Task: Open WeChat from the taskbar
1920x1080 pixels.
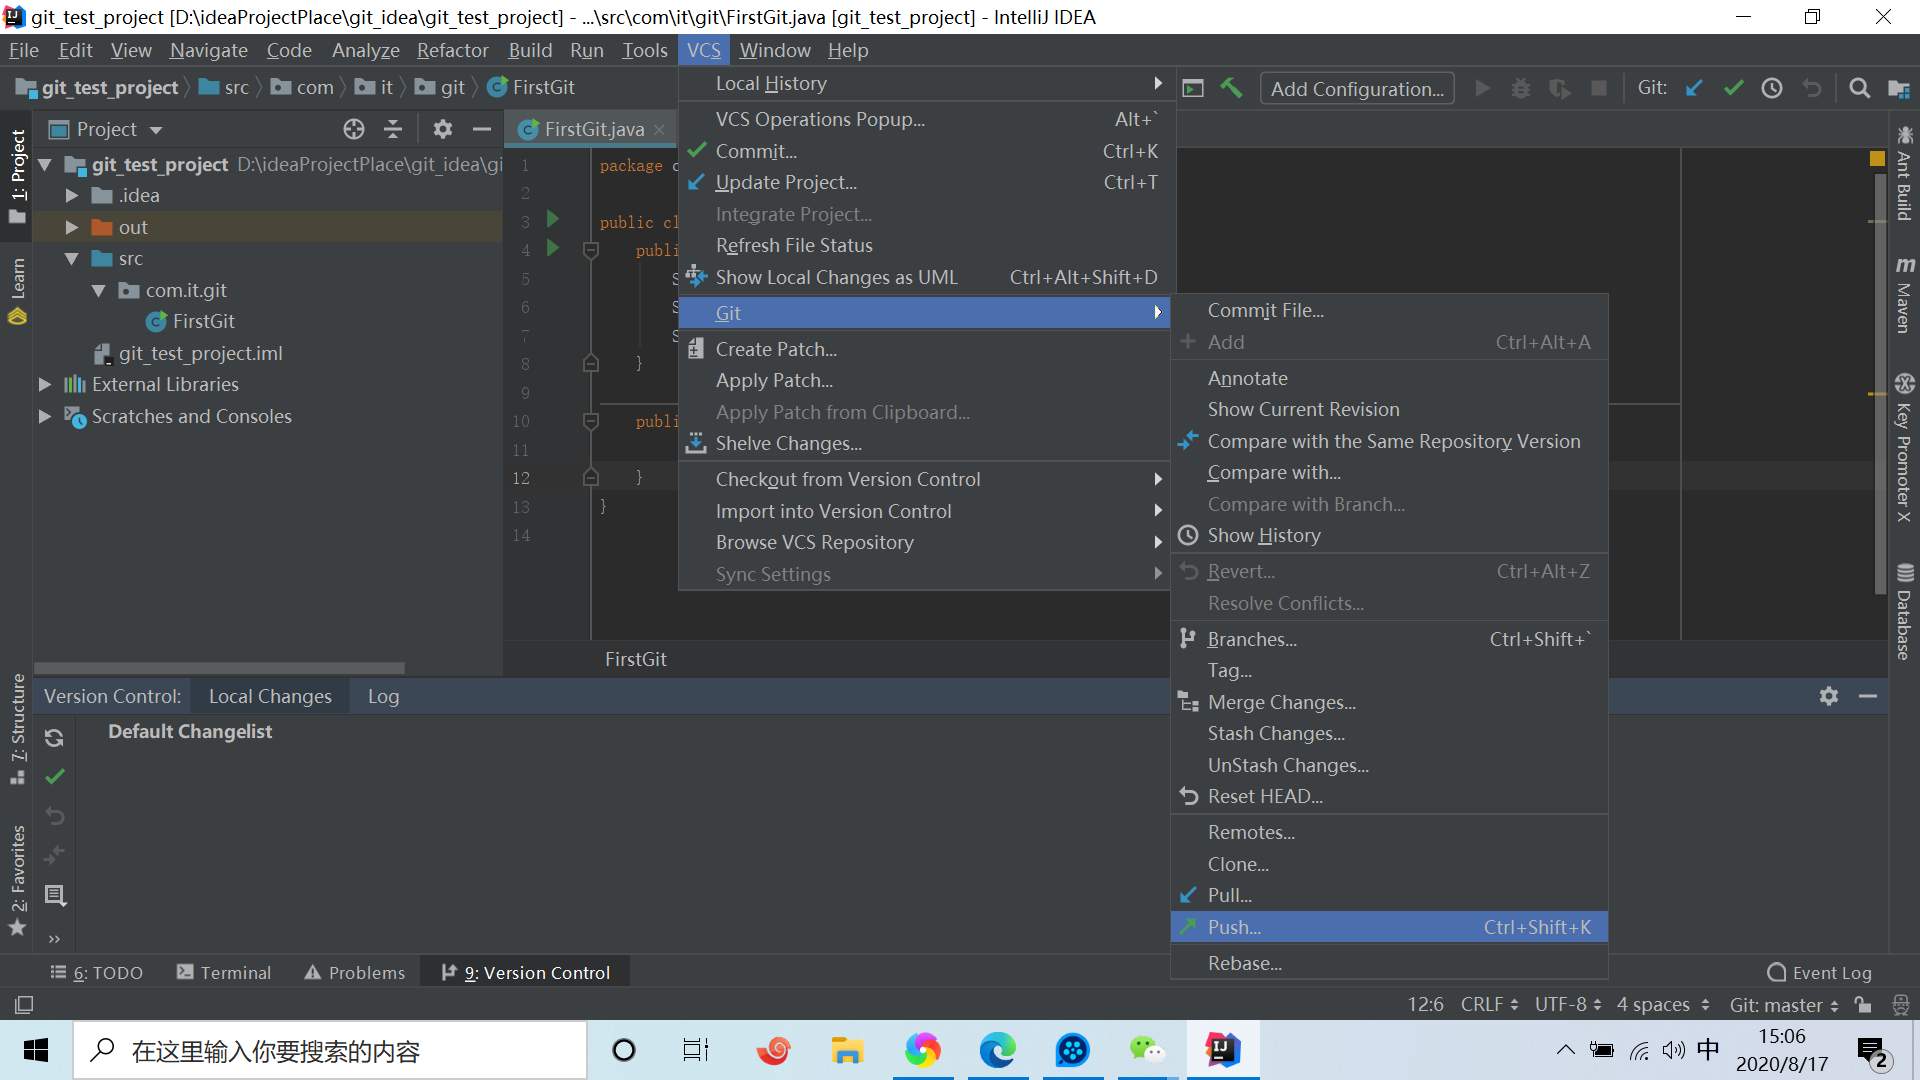Action: 1147,1050
